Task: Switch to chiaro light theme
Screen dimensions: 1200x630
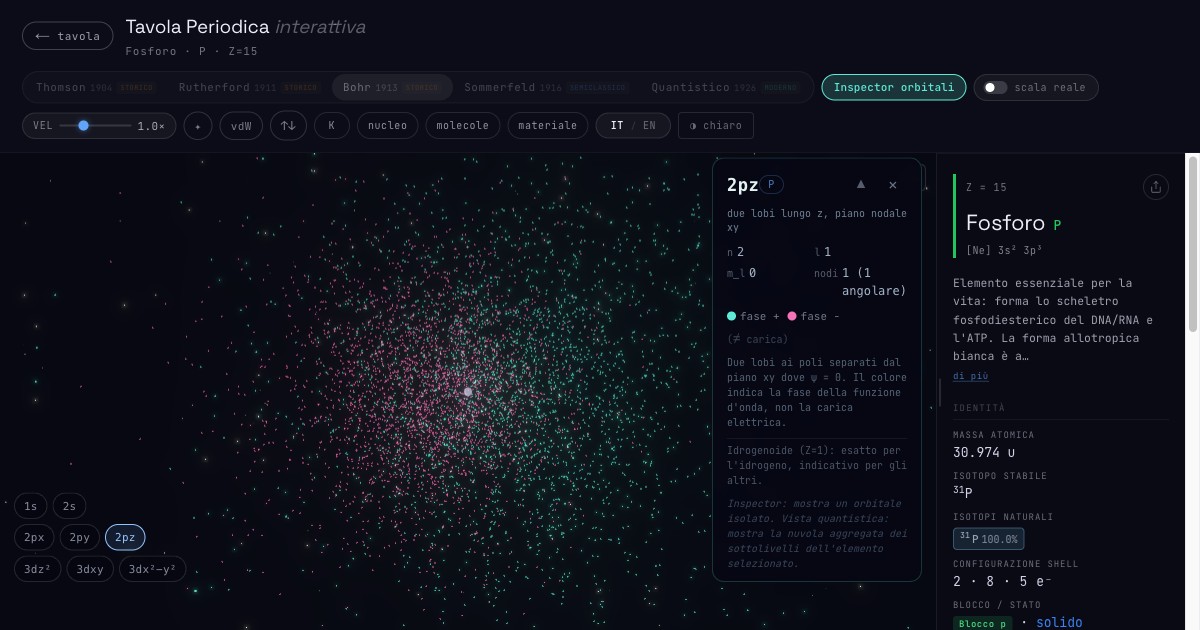Action: pyautogui.click(x=715, y=126)
